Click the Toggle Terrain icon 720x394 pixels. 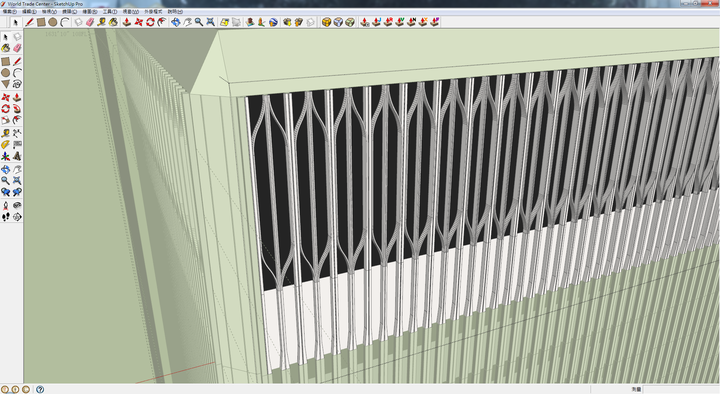pyautogui.click(x=236, y=22)
